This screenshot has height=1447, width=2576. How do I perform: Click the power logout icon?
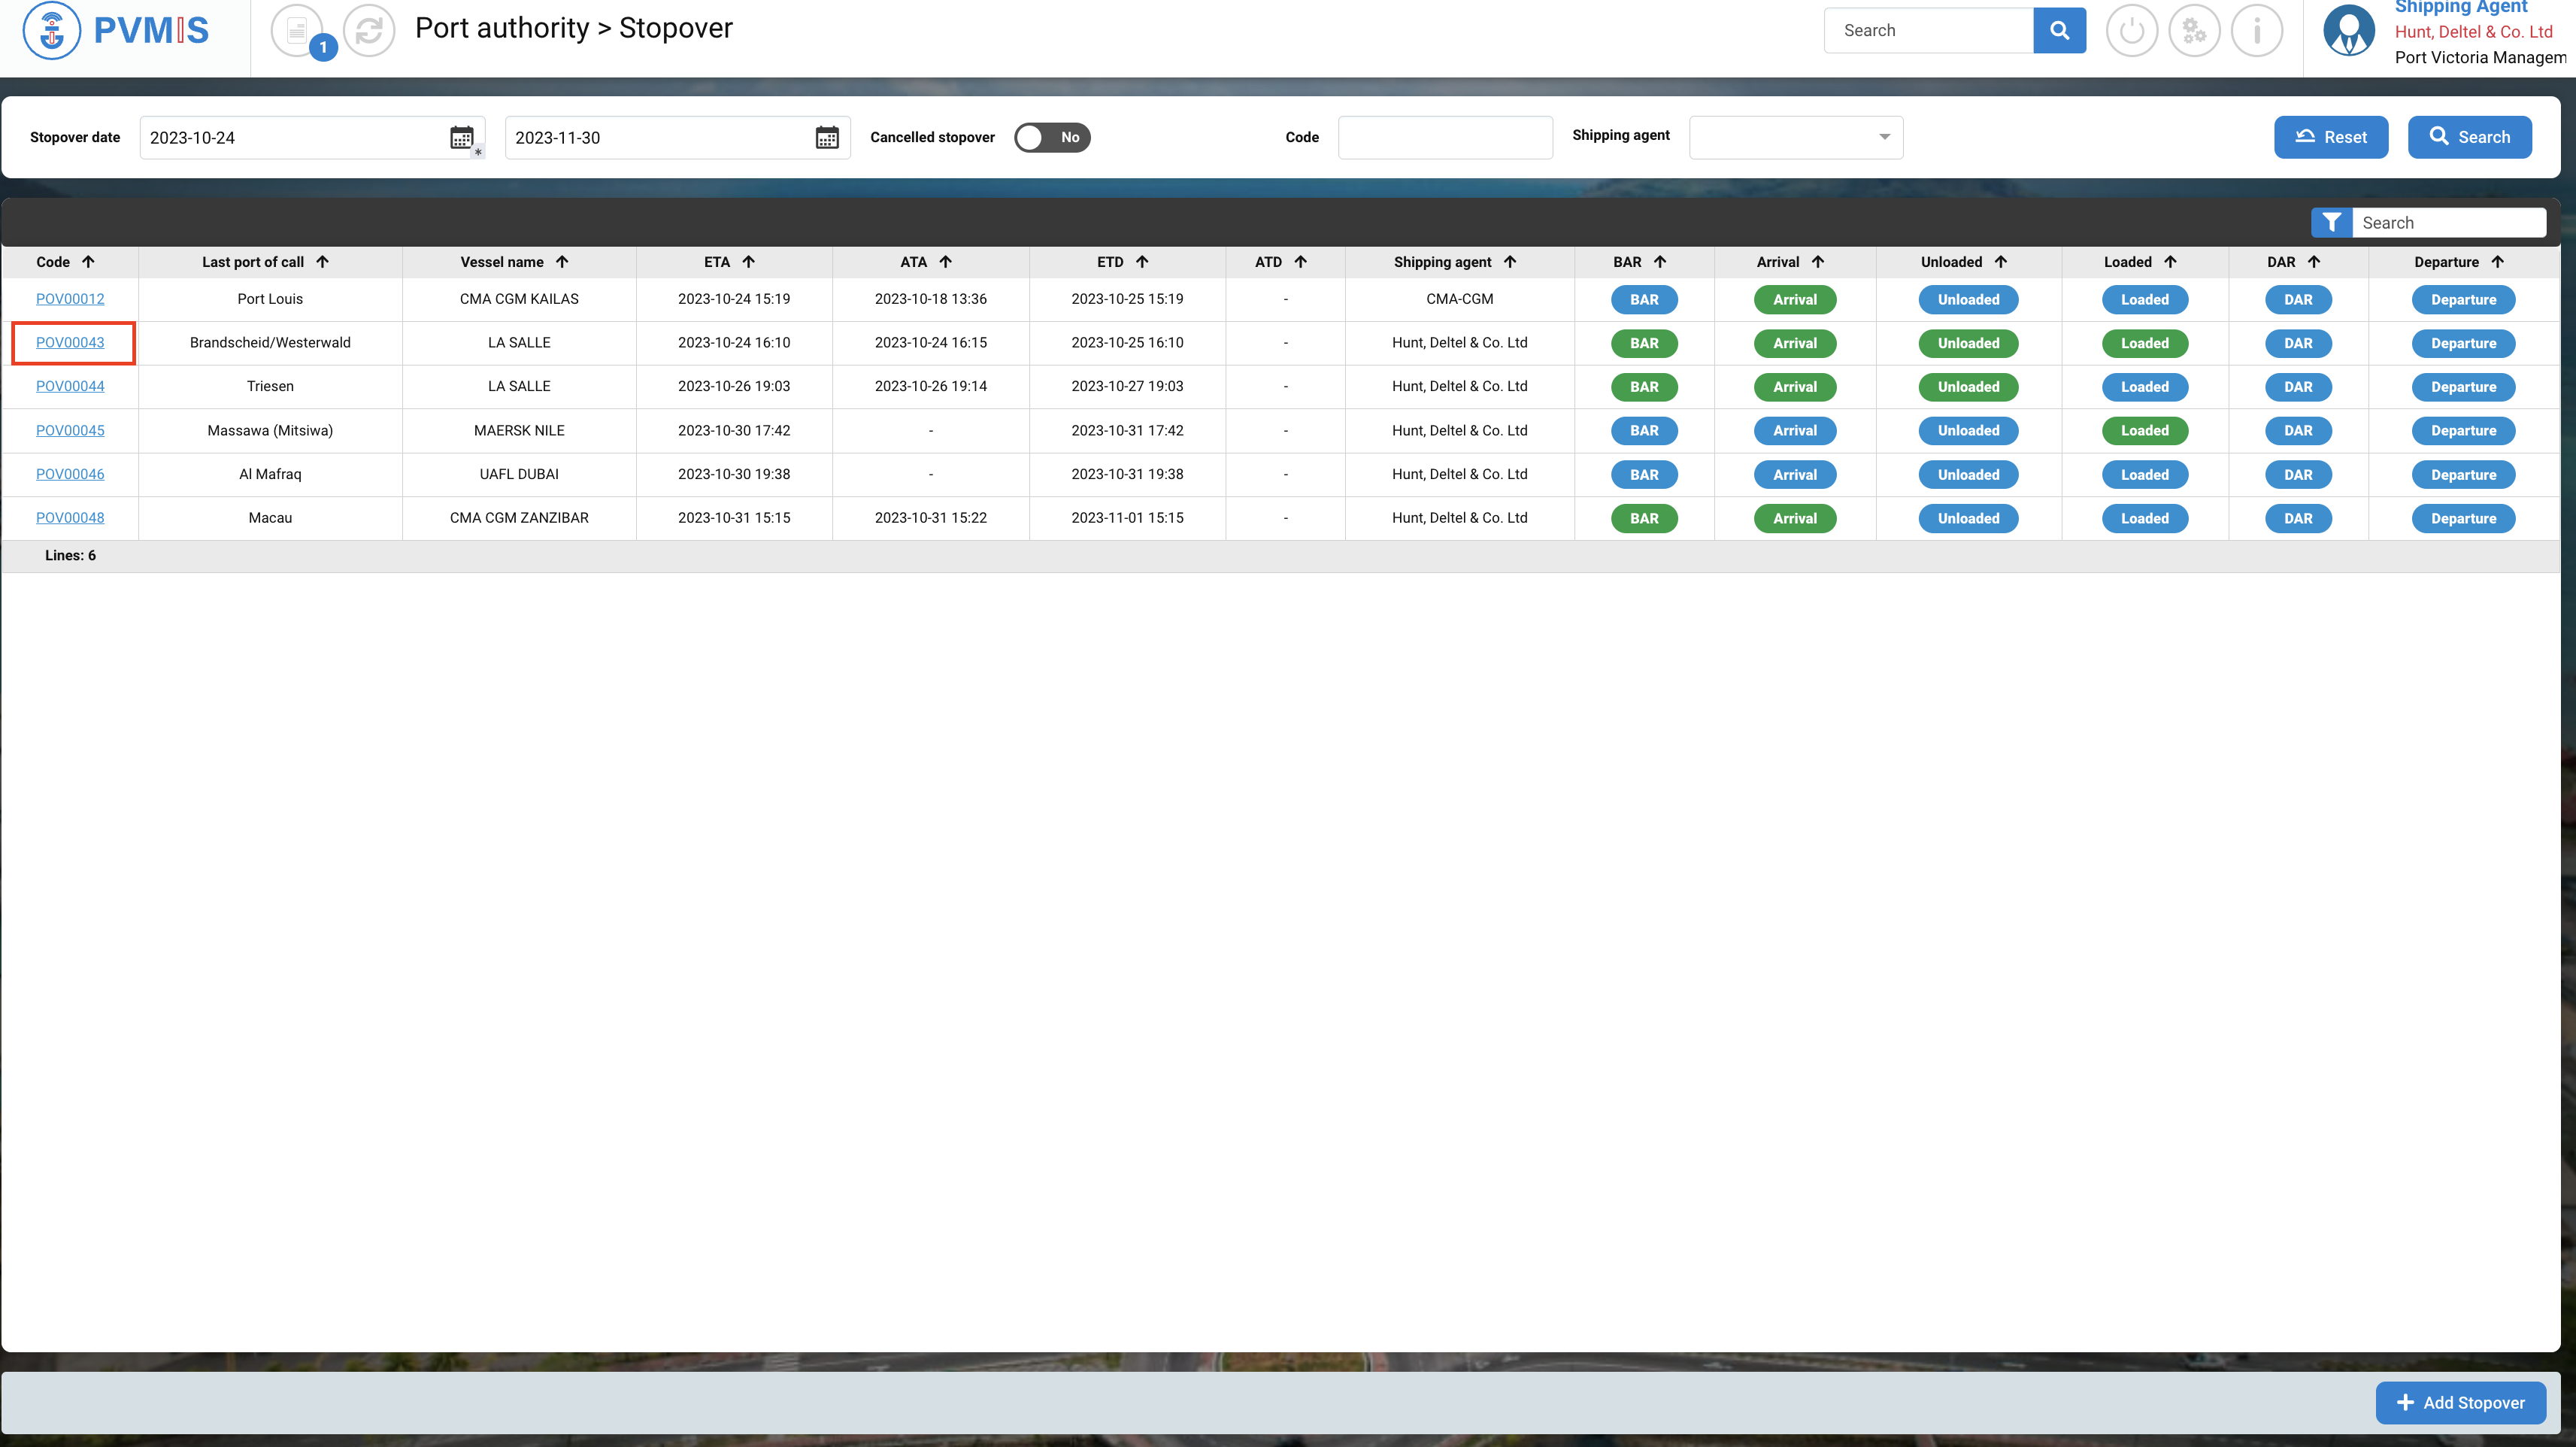tap(2131, 31)
